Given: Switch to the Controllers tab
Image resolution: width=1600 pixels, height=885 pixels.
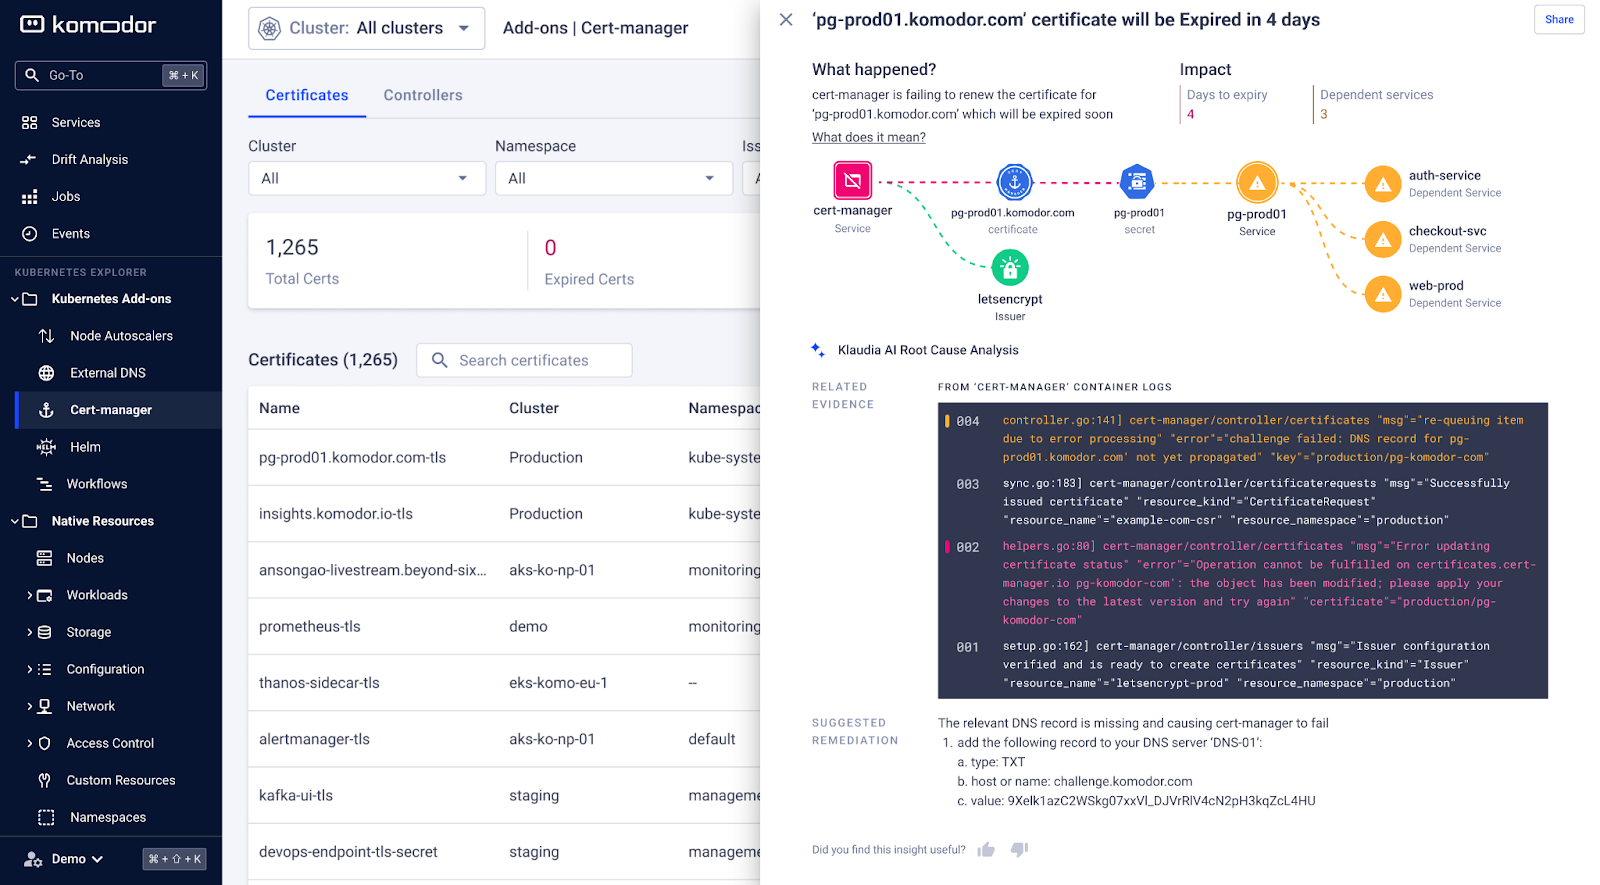Looking at the screenshot, I should click(x=423, y=95).
